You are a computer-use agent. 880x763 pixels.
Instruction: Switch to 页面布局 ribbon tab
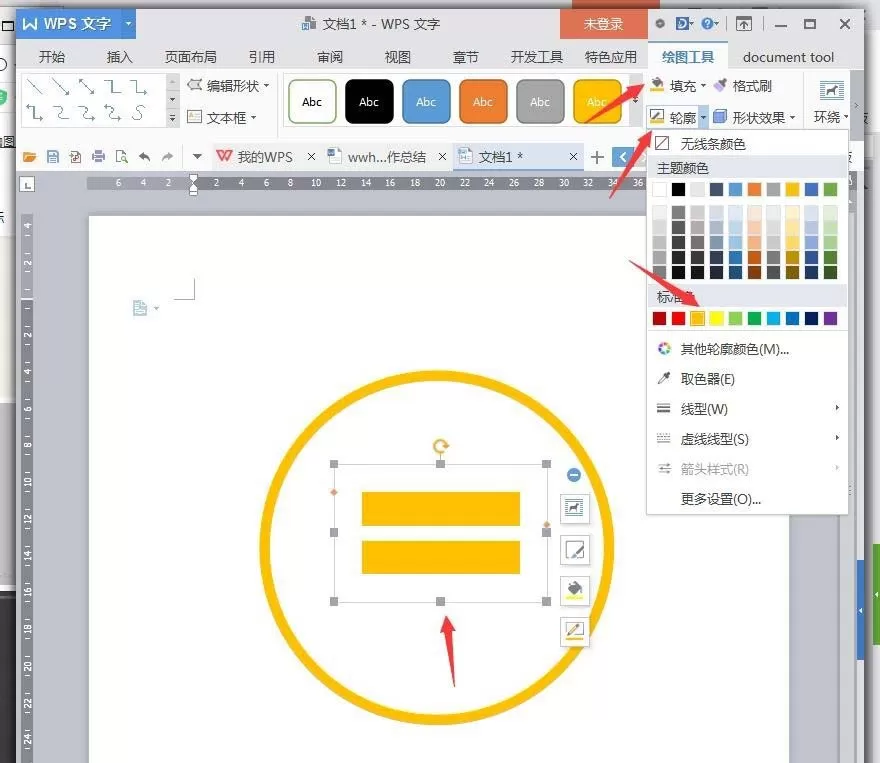tap(190, 57)
